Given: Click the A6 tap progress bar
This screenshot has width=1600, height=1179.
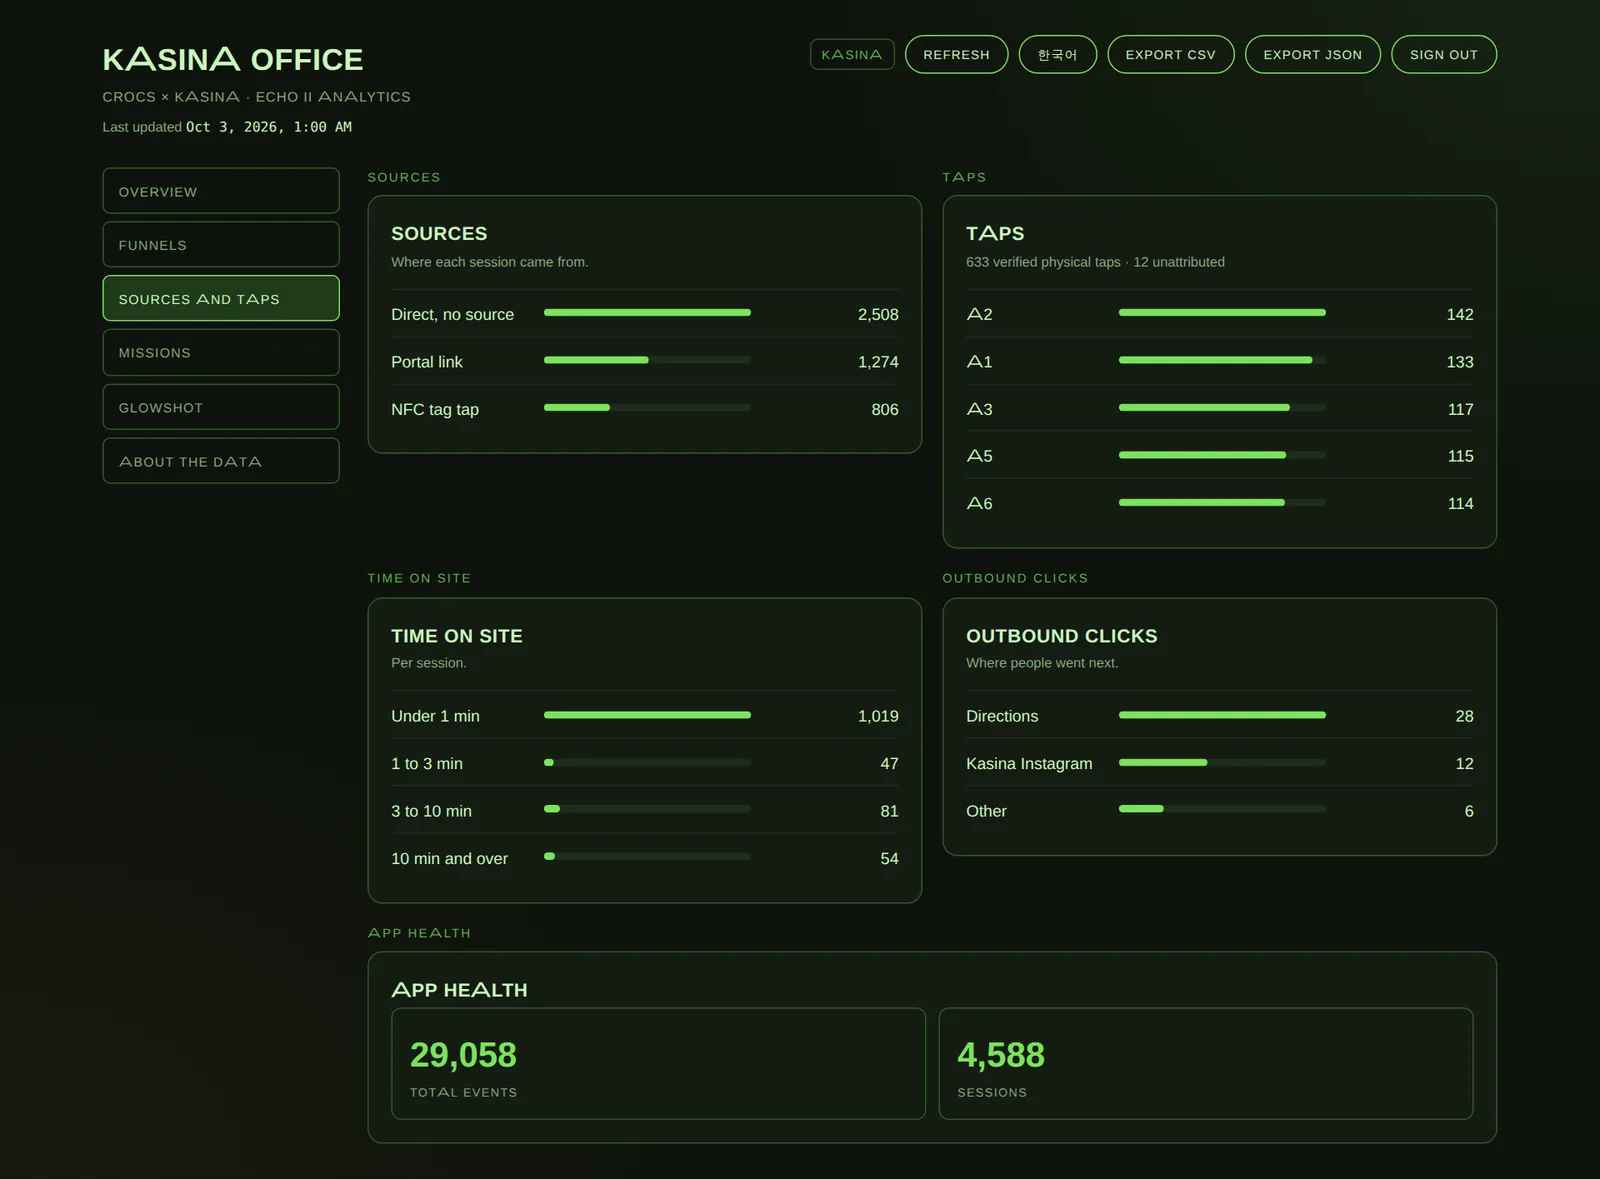Looking at the screenshot, I should 1222,503.
